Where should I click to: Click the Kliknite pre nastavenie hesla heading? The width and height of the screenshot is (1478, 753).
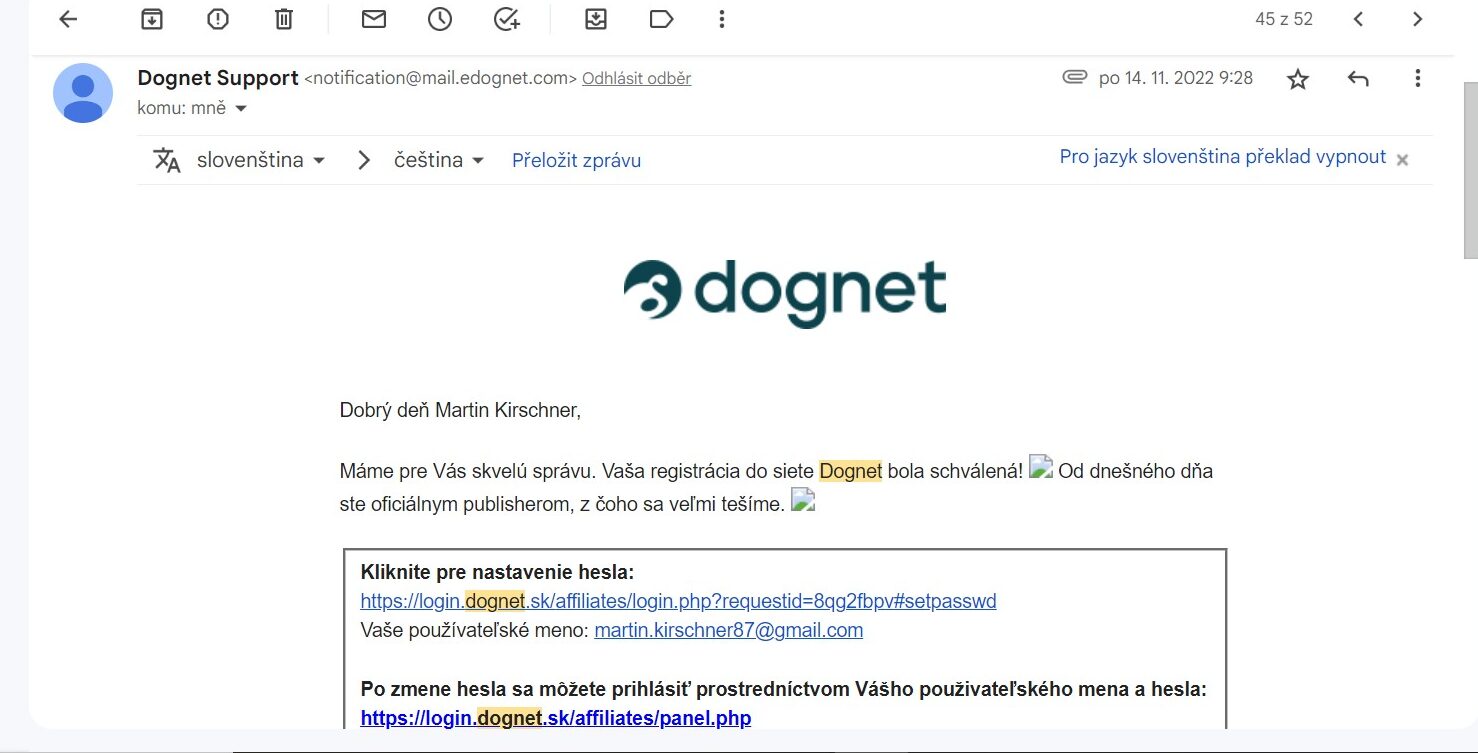click(497, 572)
